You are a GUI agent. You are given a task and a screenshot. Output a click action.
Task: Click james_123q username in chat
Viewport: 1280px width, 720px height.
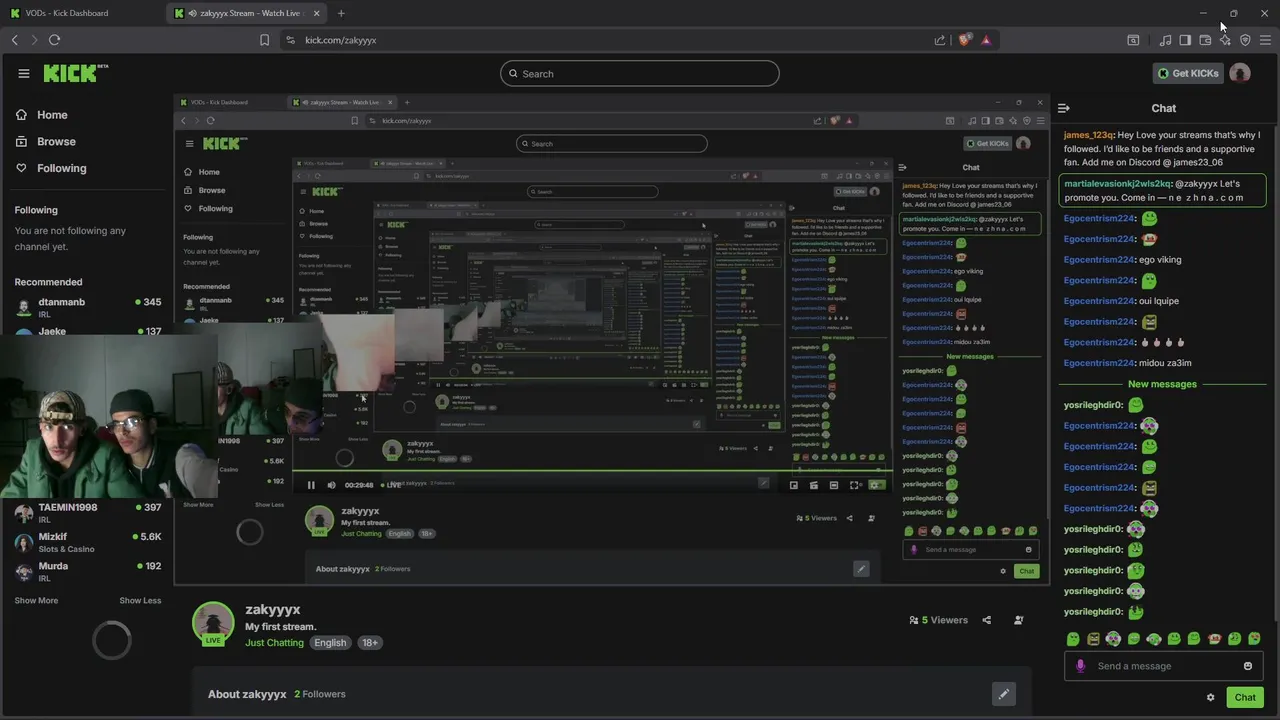[1089, 135]
